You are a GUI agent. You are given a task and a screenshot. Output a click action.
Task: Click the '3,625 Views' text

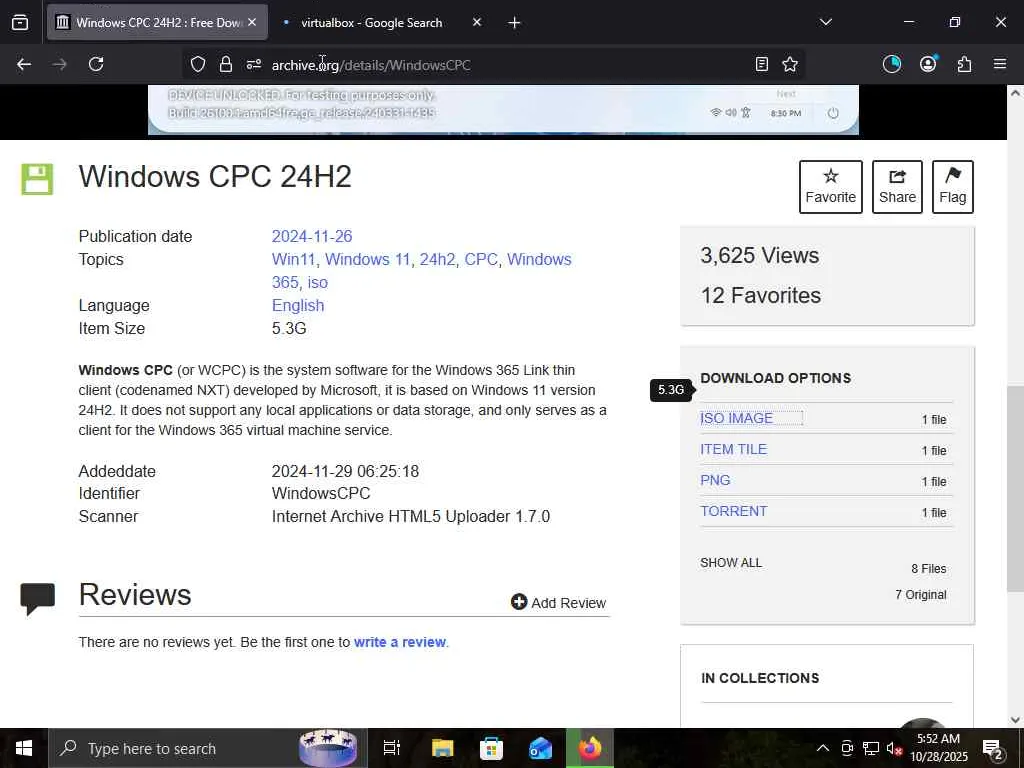click(759, 255)
